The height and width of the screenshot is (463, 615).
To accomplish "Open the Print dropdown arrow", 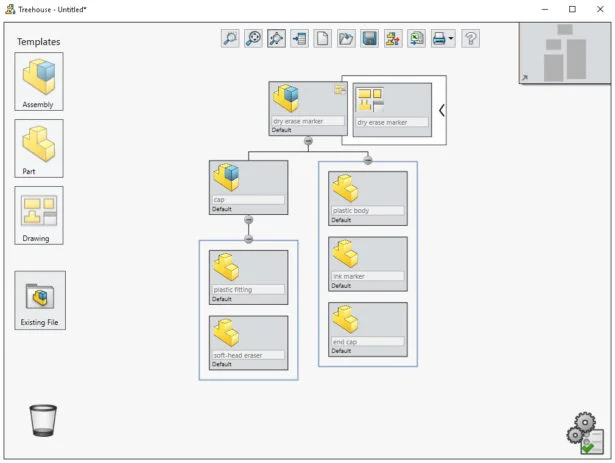I will point(451,40).
